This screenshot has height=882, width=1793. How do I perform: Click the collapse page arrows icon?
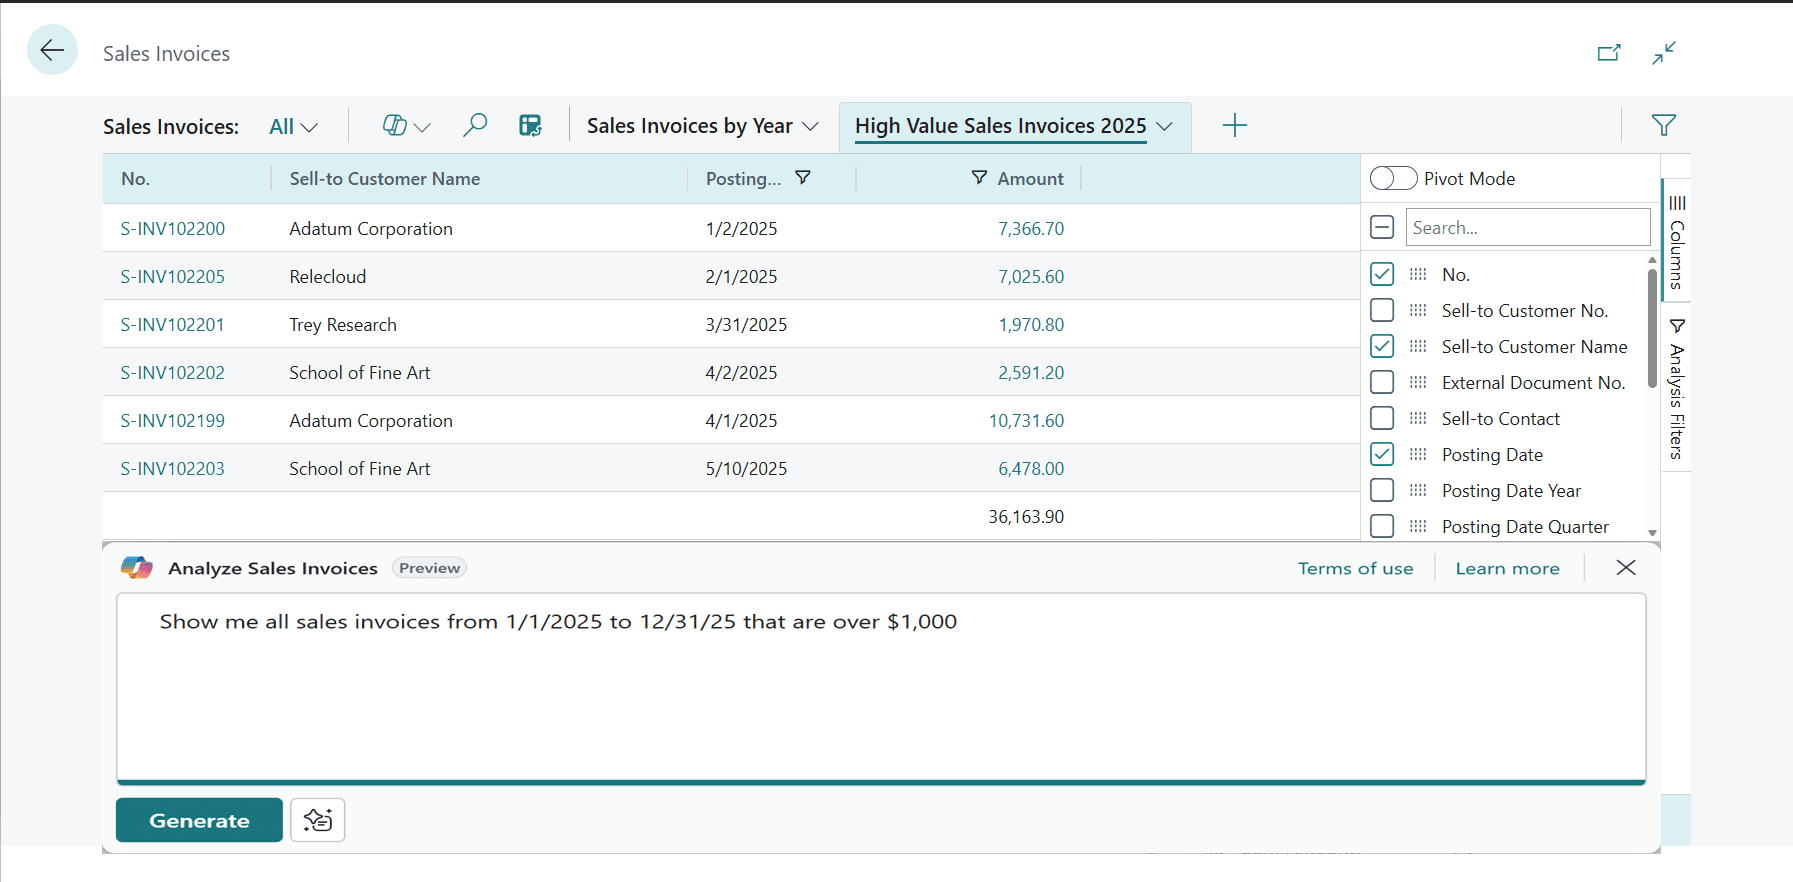coord(1664,53)
